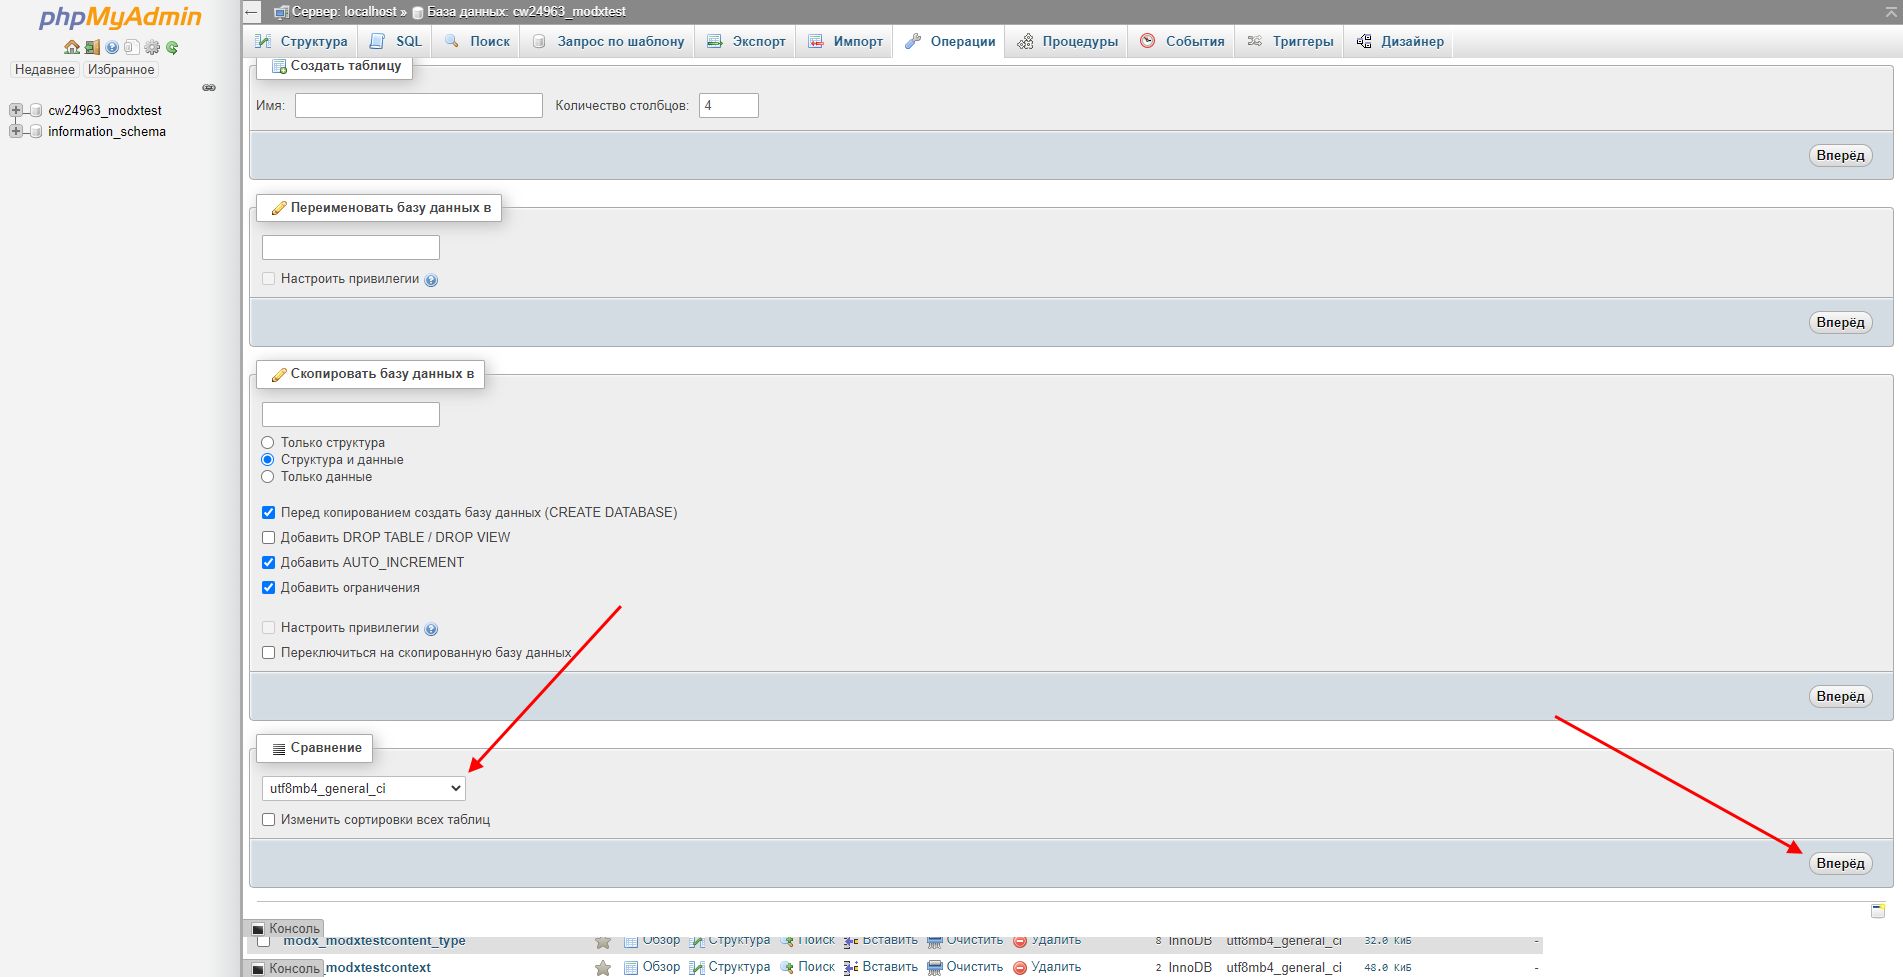
Task: Select the 'Только структура' option
Action: point(268,442)
